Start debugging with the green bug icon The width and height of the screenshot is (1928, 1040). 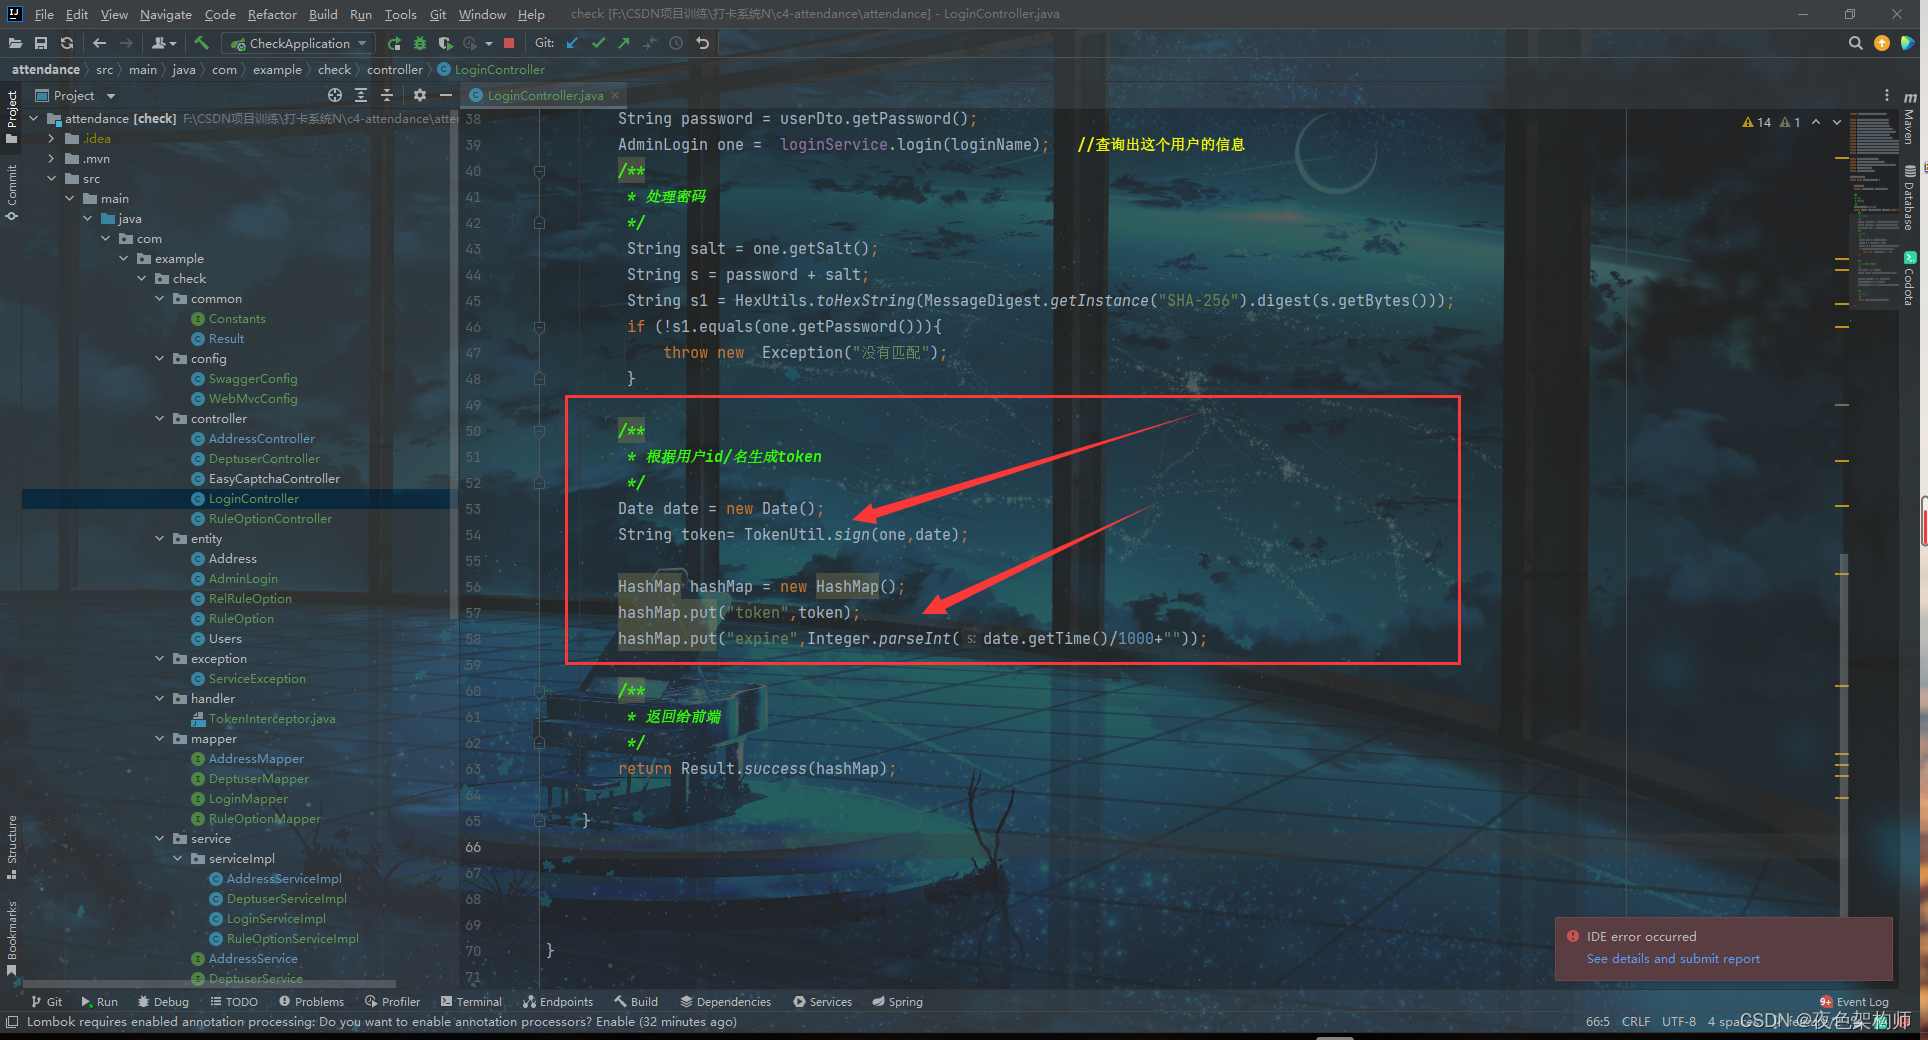tap(420, 43)
